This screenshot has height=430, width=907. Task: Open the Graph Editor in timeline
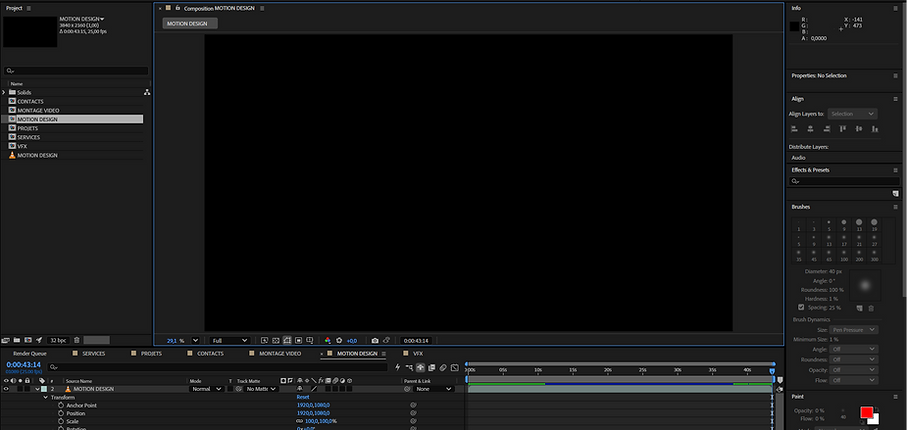click(x=455, y=367)
